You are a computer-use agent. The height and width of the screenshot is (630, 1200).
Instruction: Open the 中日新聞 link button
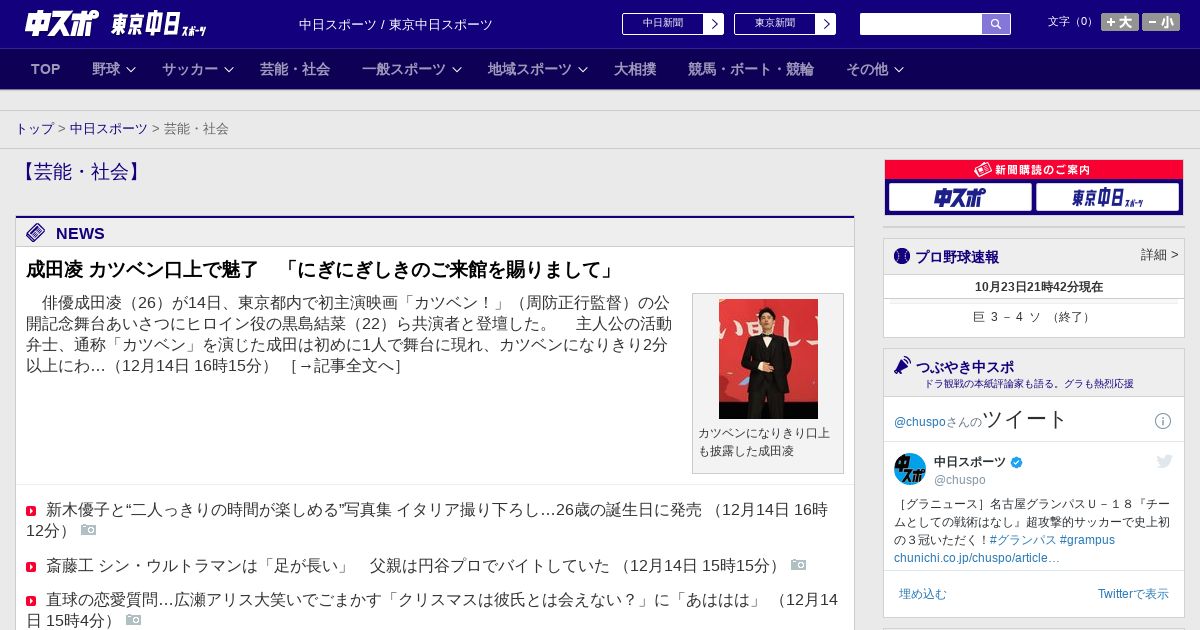(663, 24)
